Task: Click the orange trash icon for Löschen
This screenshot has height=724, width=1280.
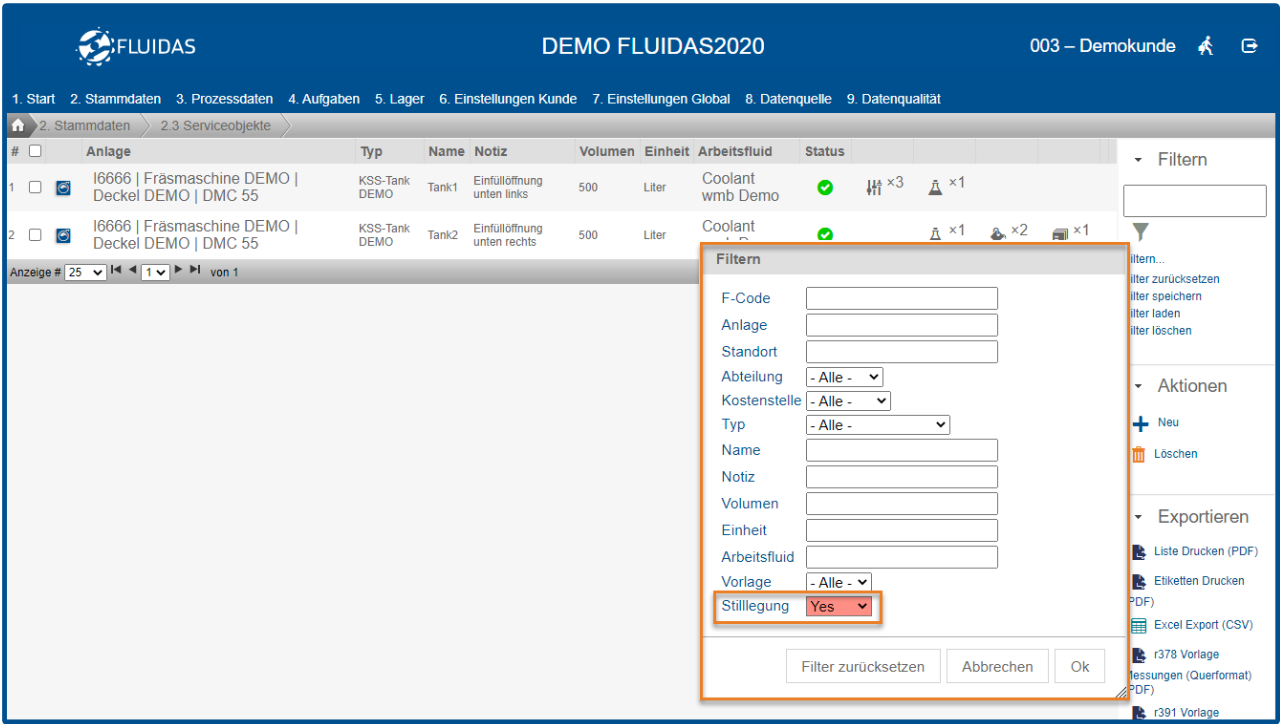Action: (1138, 455)
